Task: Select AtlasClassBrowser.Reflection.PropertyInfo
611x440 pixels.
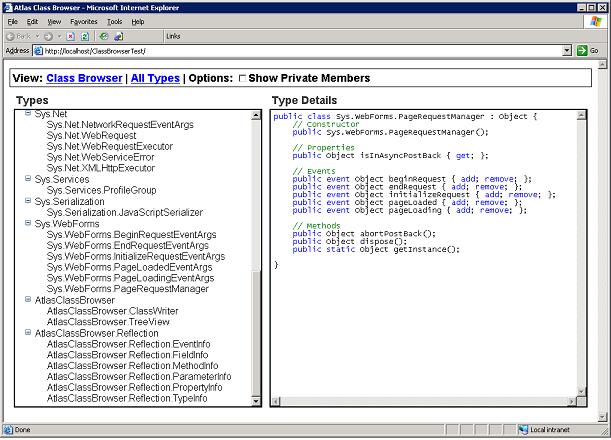Action: (134, 387)
